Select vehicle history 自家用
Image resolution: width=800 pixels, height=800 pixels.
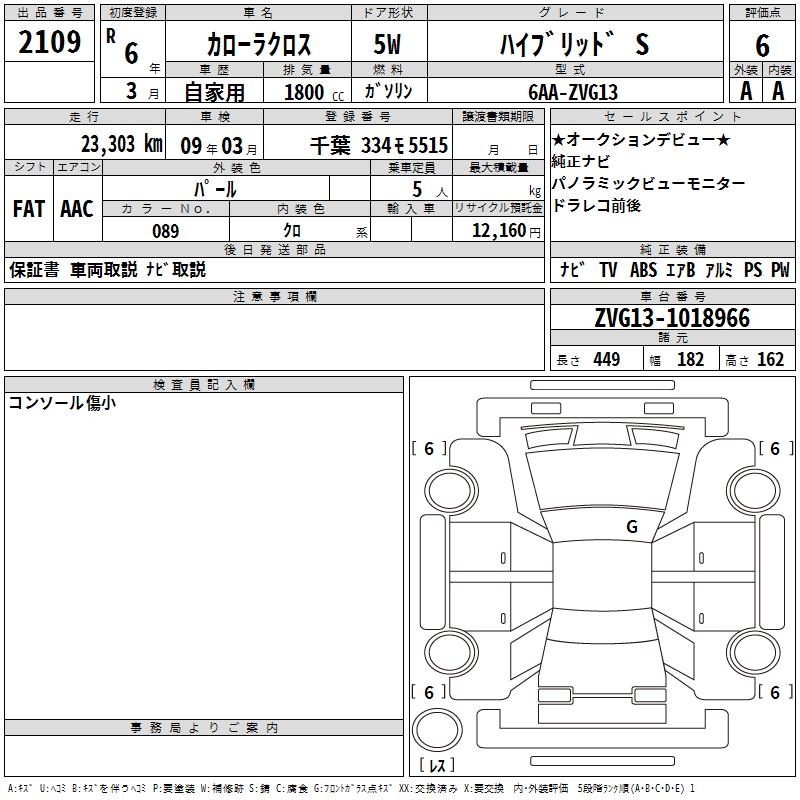pos(214,92)
